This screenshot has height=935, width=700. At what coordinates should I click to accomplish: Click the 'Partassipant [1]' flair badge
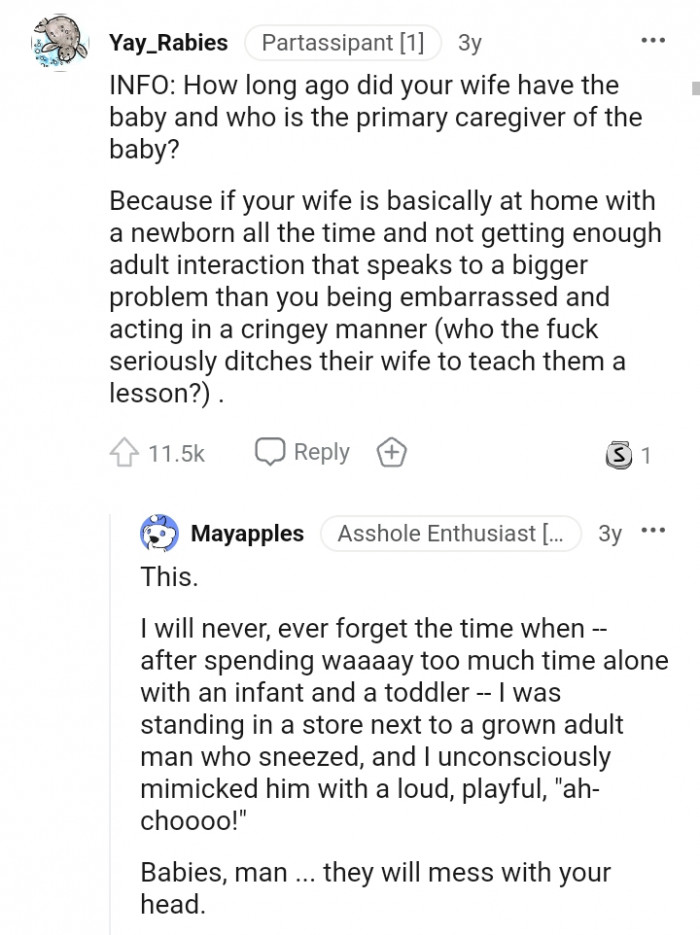342,43
